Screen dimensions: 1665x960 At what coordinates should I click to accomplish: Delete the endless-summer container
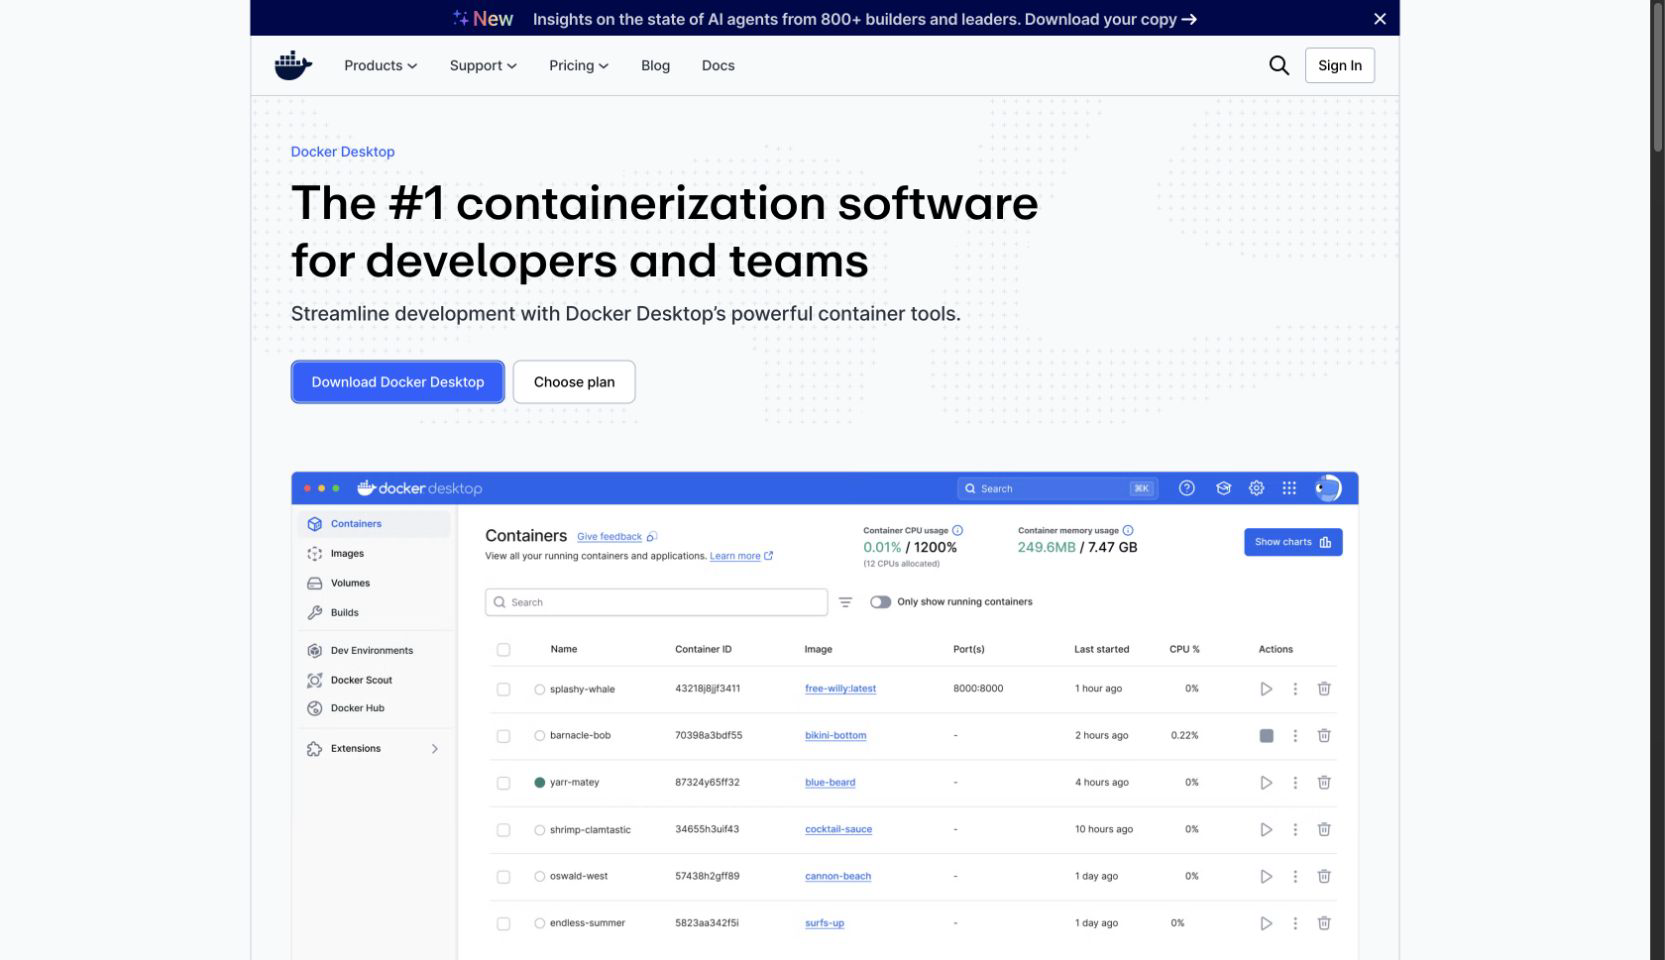[1324, 924]
